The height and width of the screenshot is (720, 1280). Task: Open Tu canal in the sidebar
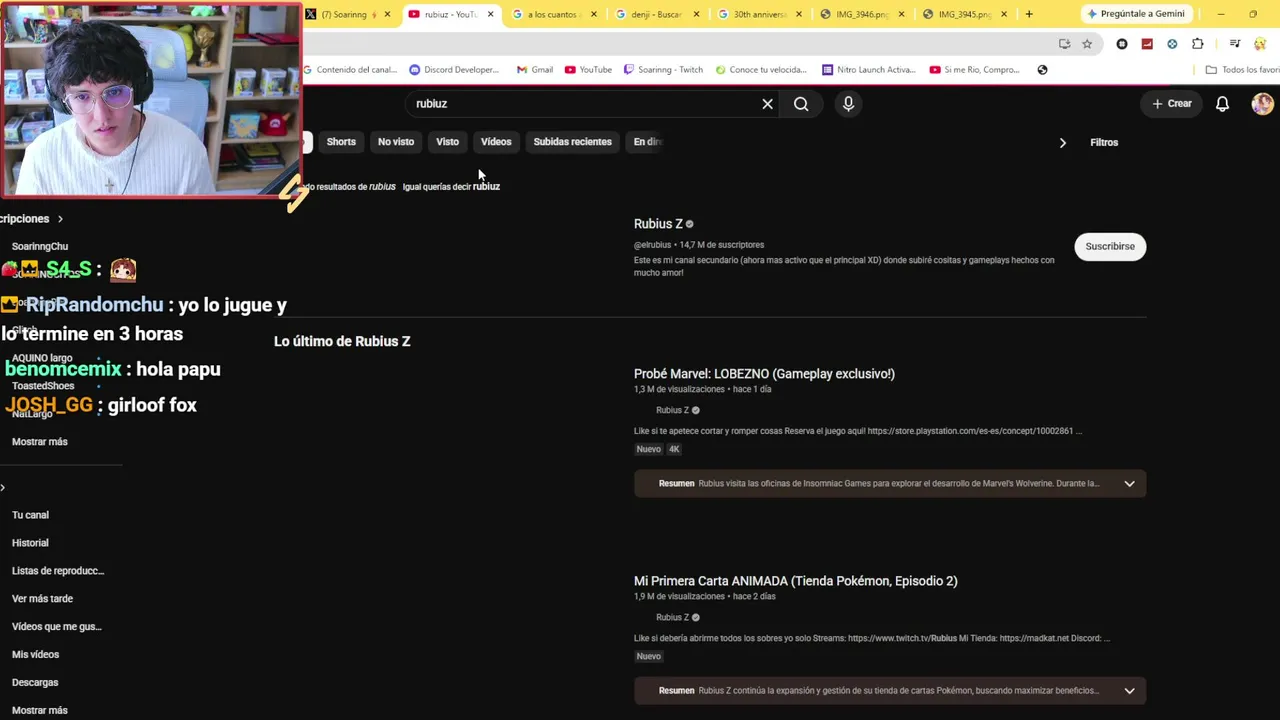tap(30, 515)
